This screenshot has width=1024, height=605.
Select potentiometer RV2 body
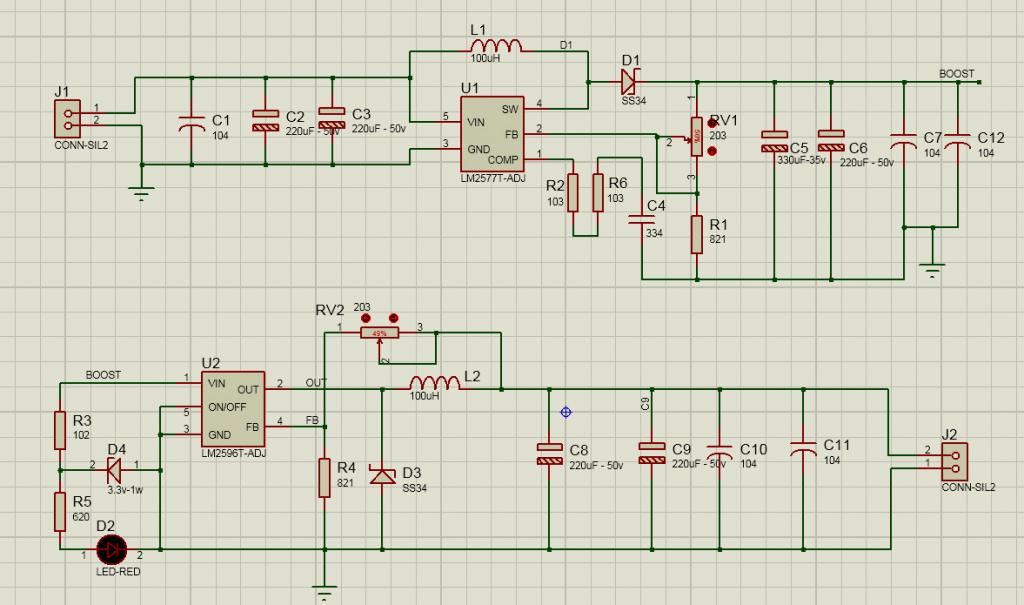point(379,333)
